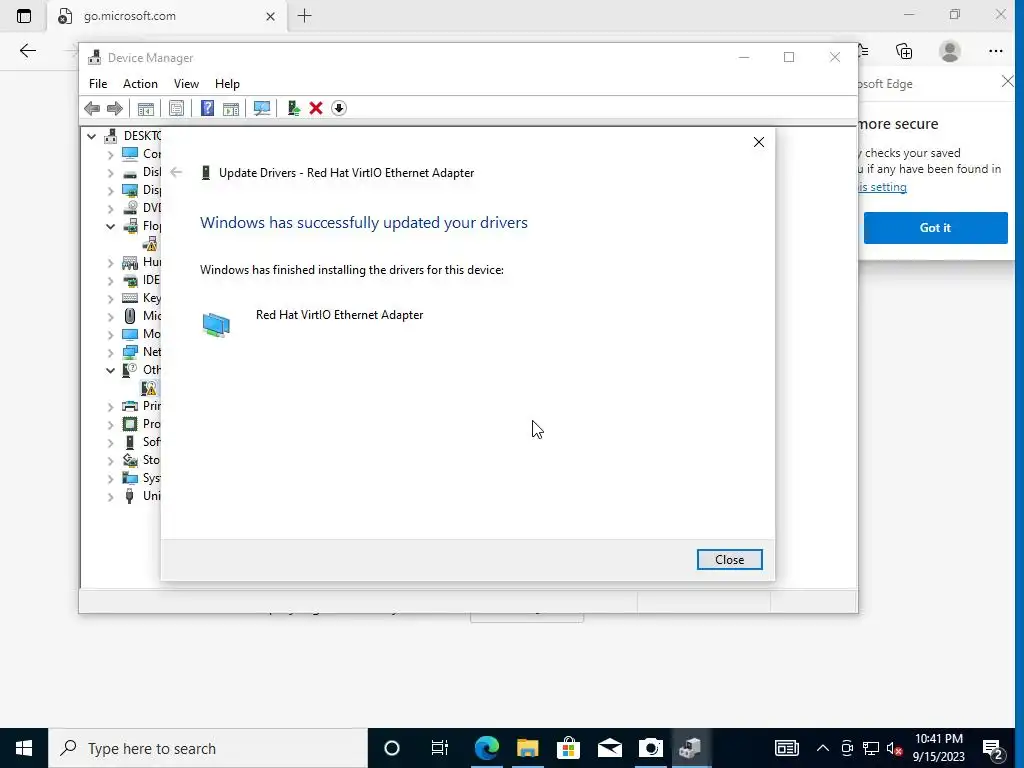Click Got it button in Edge panel
1024x768 pixels.
(935, 228)
